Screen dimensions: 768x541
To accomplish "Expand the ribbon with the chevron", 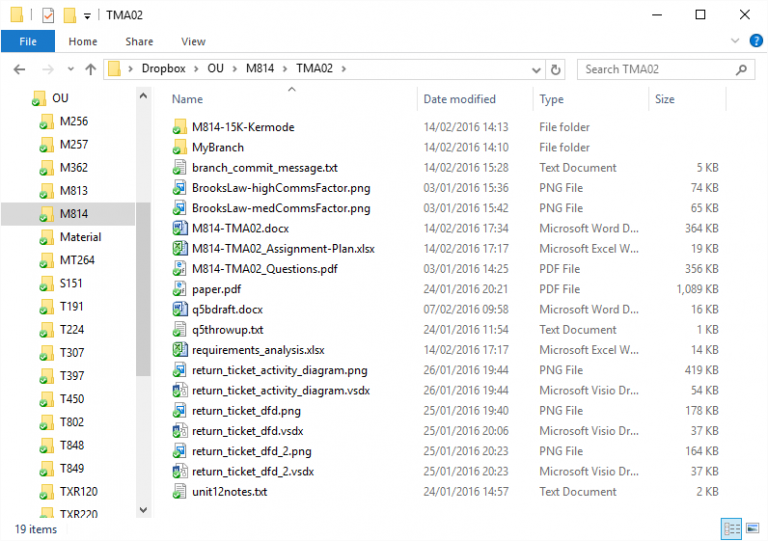I will tap(736, 41).
